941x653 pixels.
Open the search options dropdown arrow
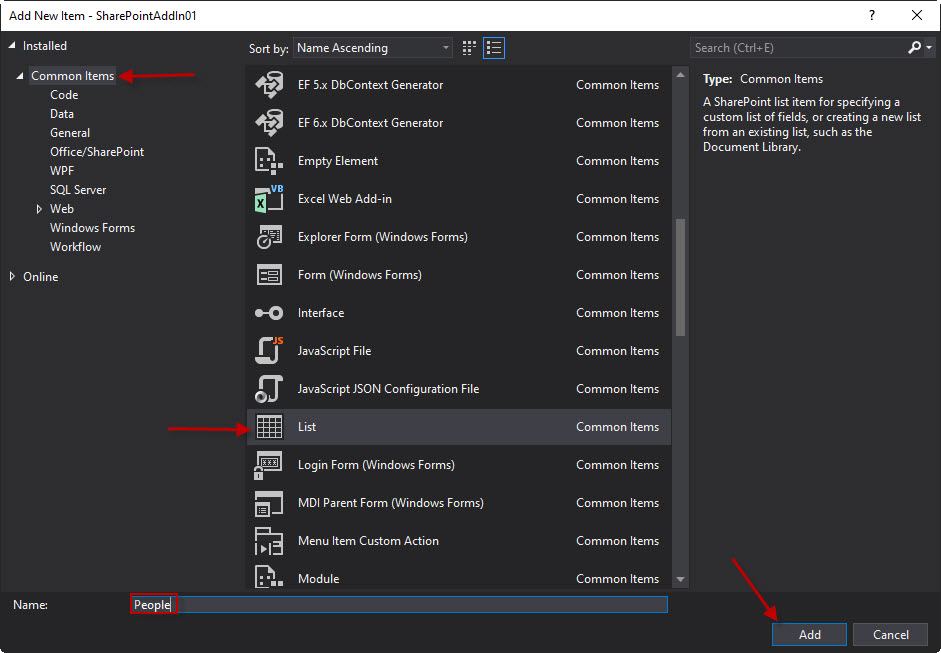pos(929,47)
